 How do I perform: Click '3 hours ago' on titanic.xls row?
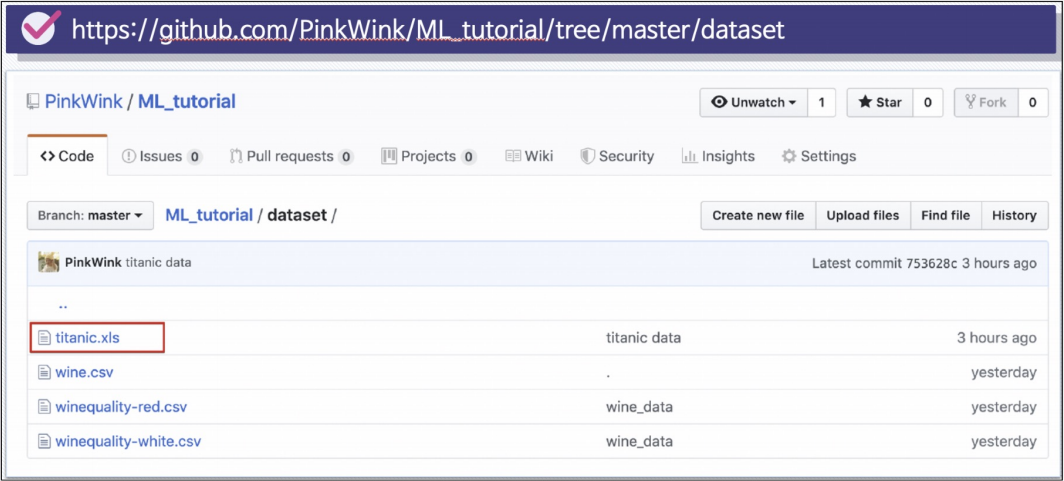(996, 338)
